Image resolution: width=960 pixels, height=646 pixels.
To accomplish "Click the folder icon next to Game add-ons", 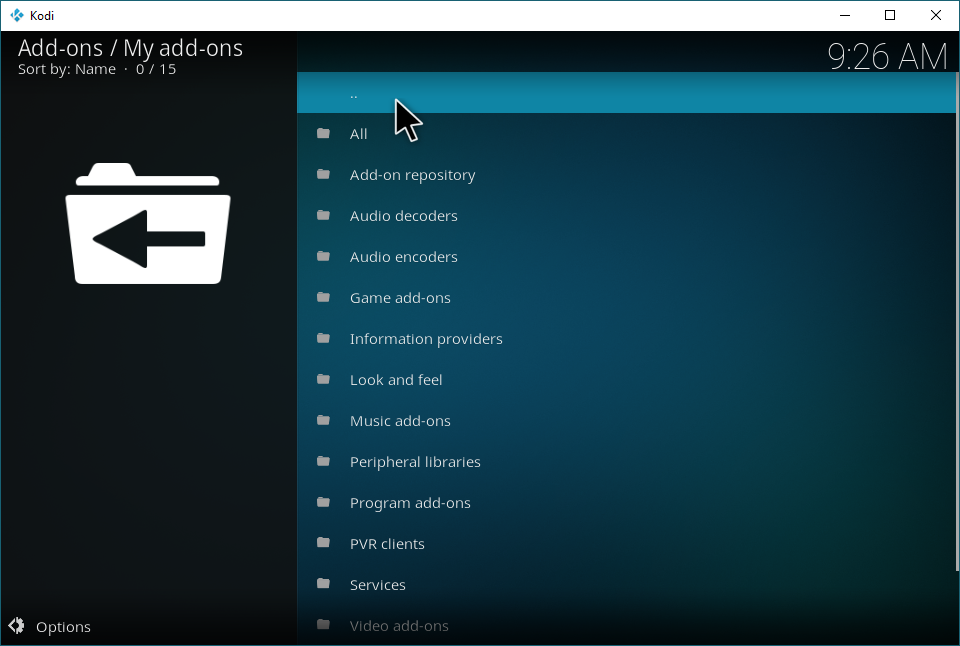I will point(323,298).
